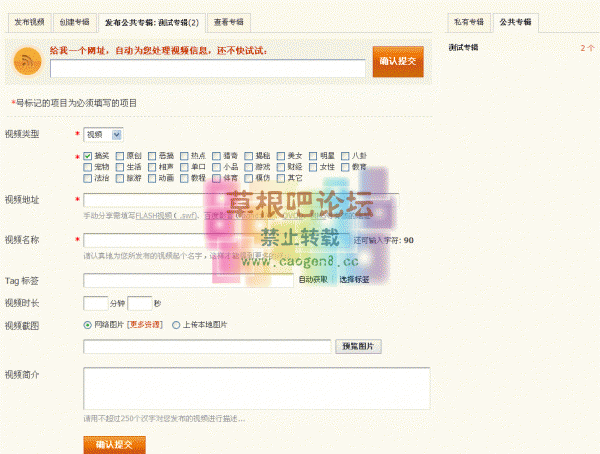This screenshot has height=454, width=600.
Task: Check the 原创 category checkbox
Action: click(120, 156)
